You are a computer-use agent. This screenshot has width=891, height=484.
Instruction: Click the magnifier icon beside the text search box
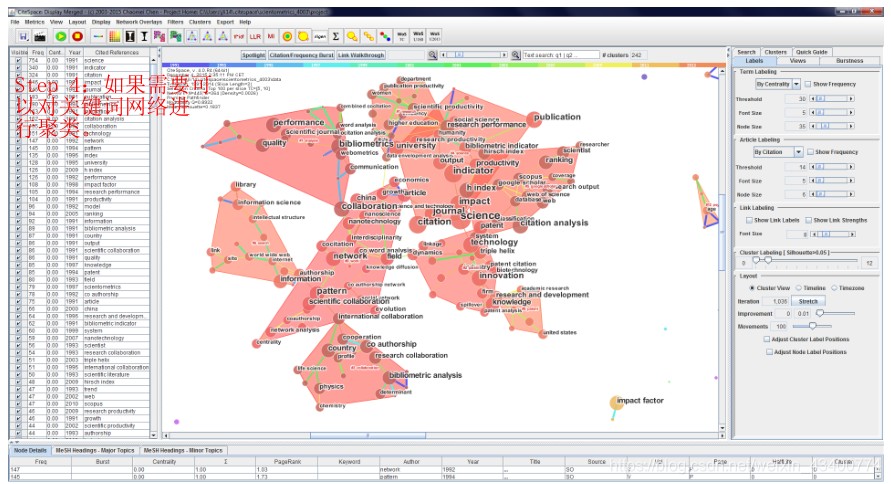(x=515, y=55)
